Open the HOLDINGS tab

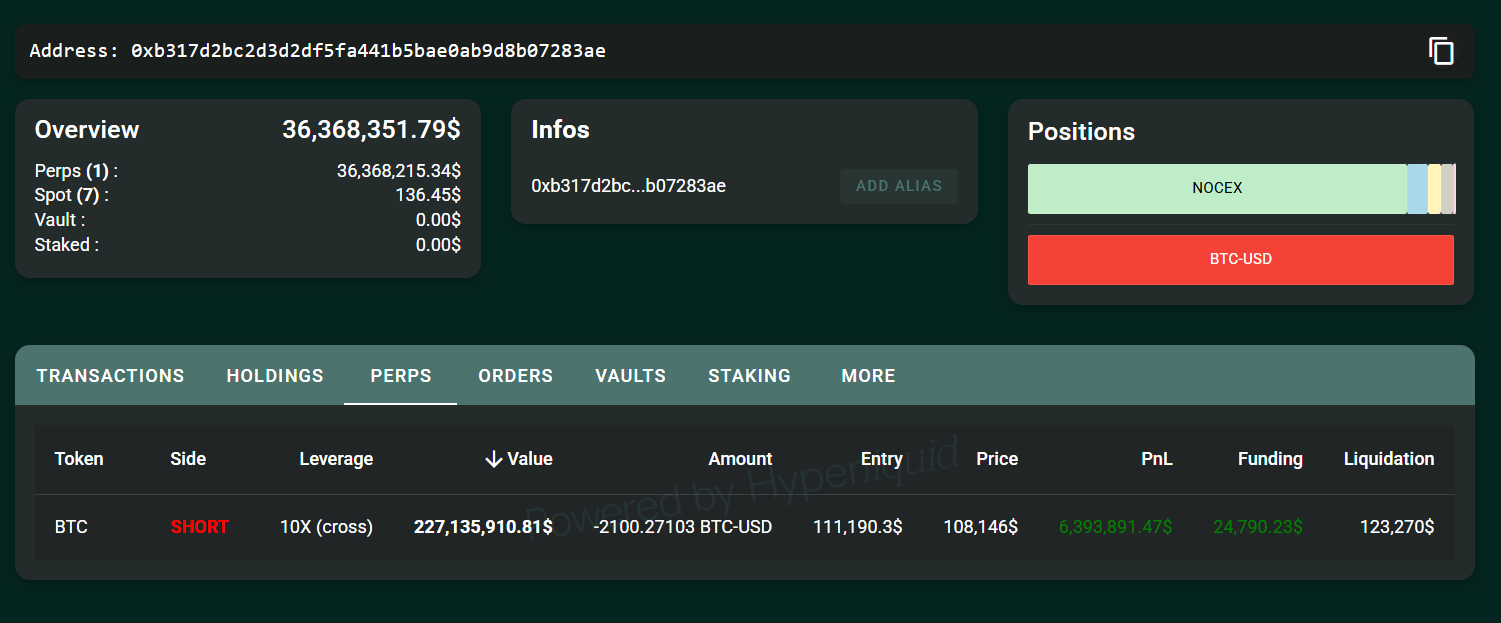tap(275, 376)
